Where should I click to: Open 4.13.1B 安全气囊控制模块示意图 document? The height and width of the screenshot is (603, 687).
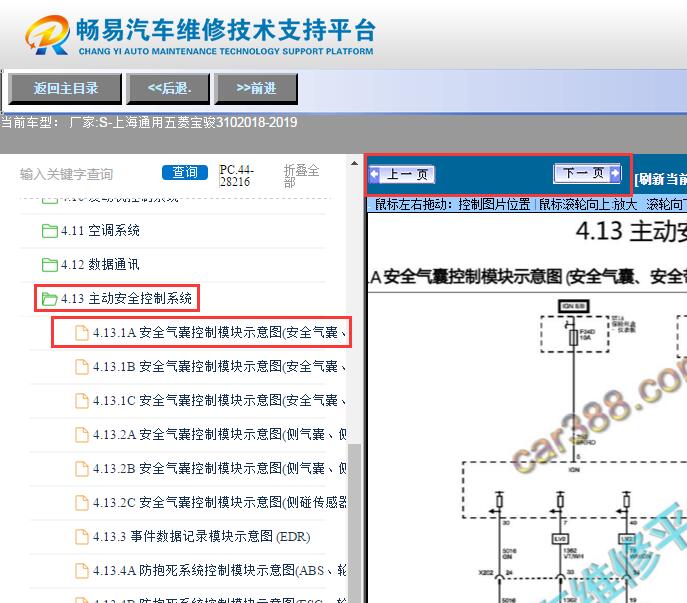click(x=219, y=366)
